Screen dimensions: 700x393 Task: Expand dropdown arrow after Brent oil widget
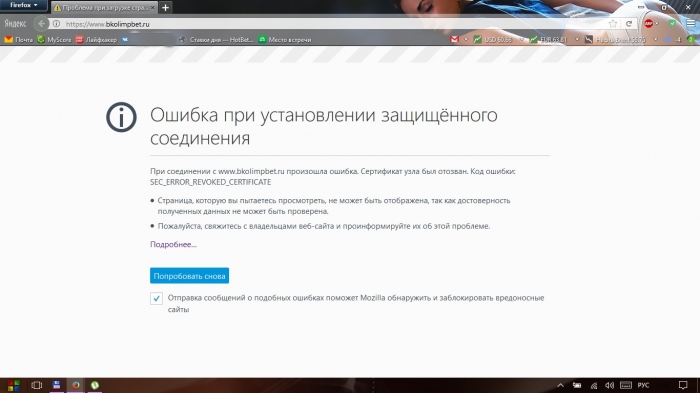(x=655, y=39)
